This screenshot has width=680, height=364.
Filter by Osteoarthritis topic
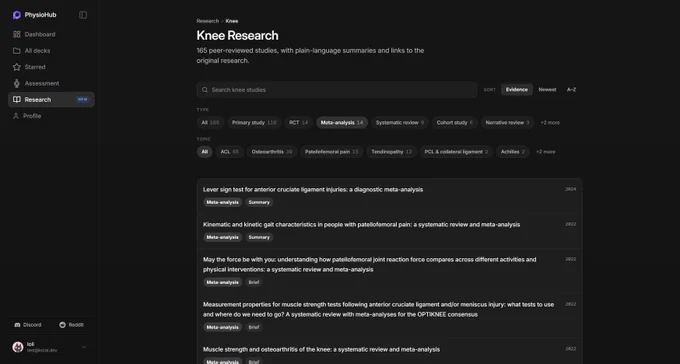coord(272,152)
